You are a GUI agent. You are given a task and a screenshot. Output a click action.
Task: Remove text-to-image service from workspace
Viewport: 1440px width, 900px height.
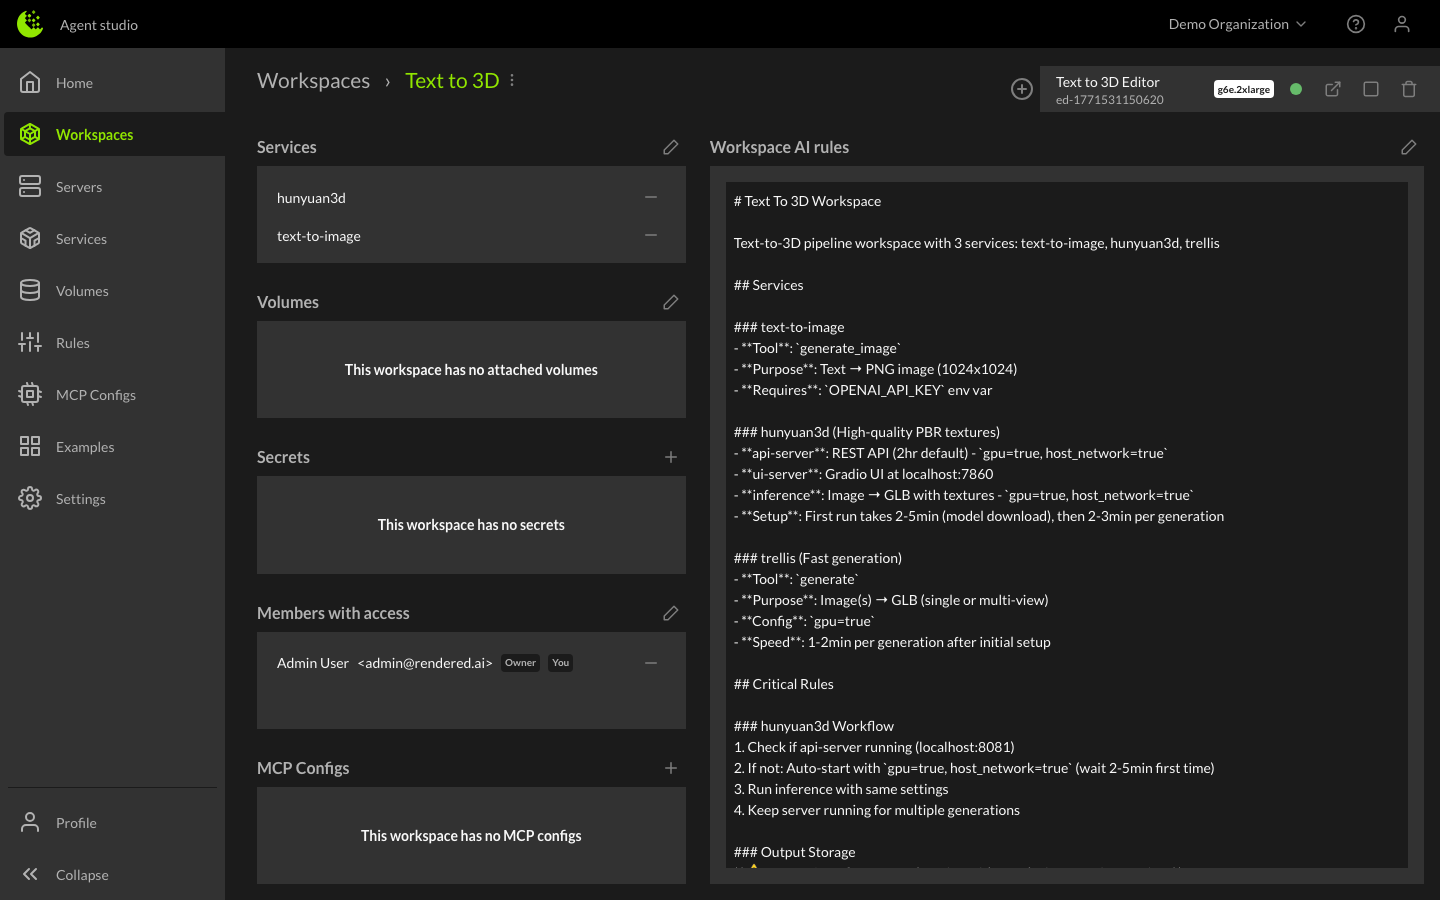(651, 236)
